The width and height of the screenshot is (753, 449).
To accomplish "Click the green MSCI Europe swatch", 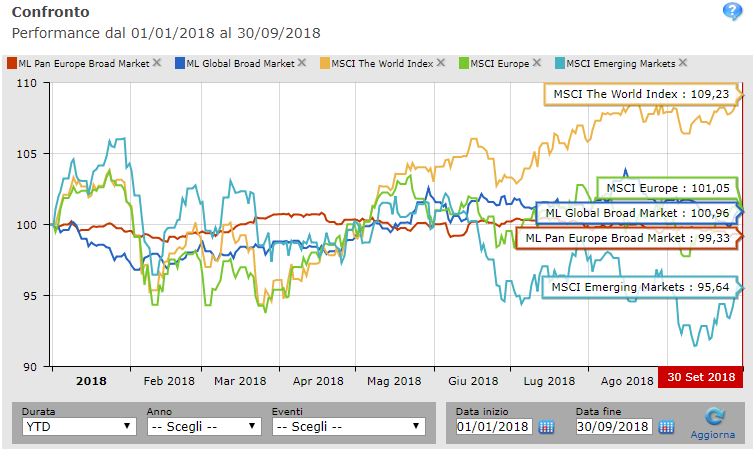I will tap(464, 63).
